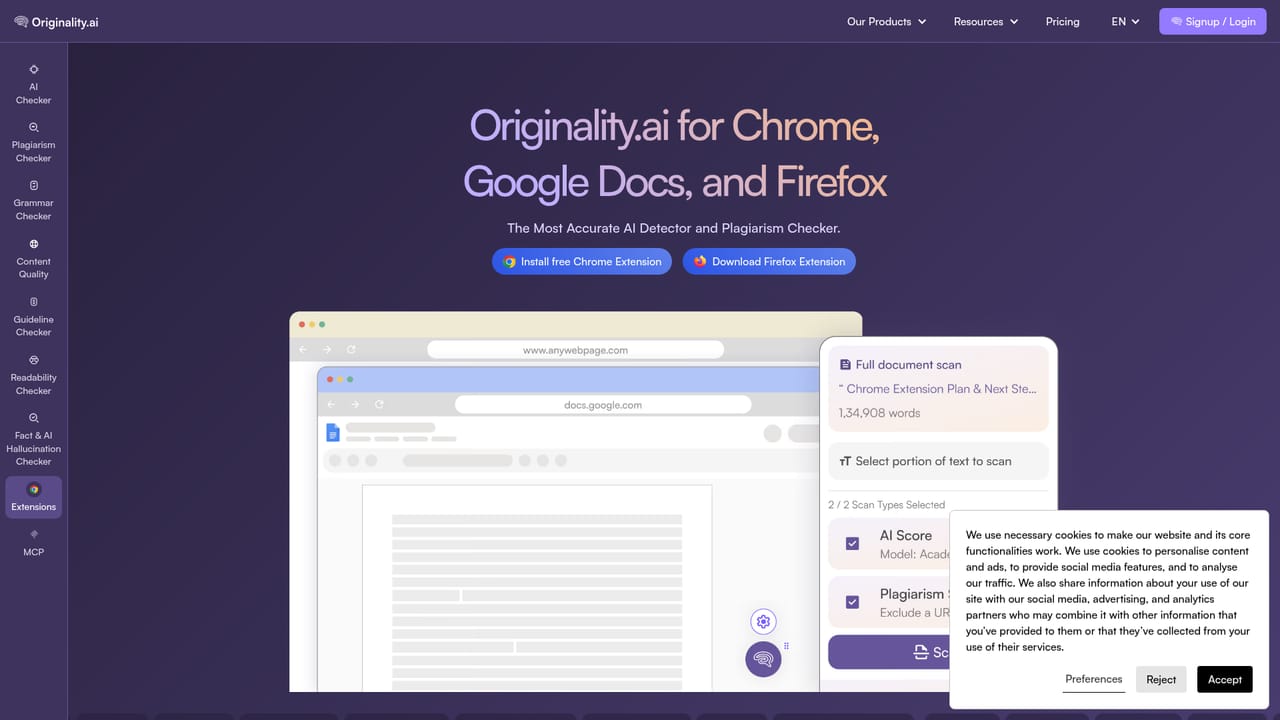The image size is (1280, 720).
Task: Click the settings gear icon beside the document
Action: pos(763,622)
